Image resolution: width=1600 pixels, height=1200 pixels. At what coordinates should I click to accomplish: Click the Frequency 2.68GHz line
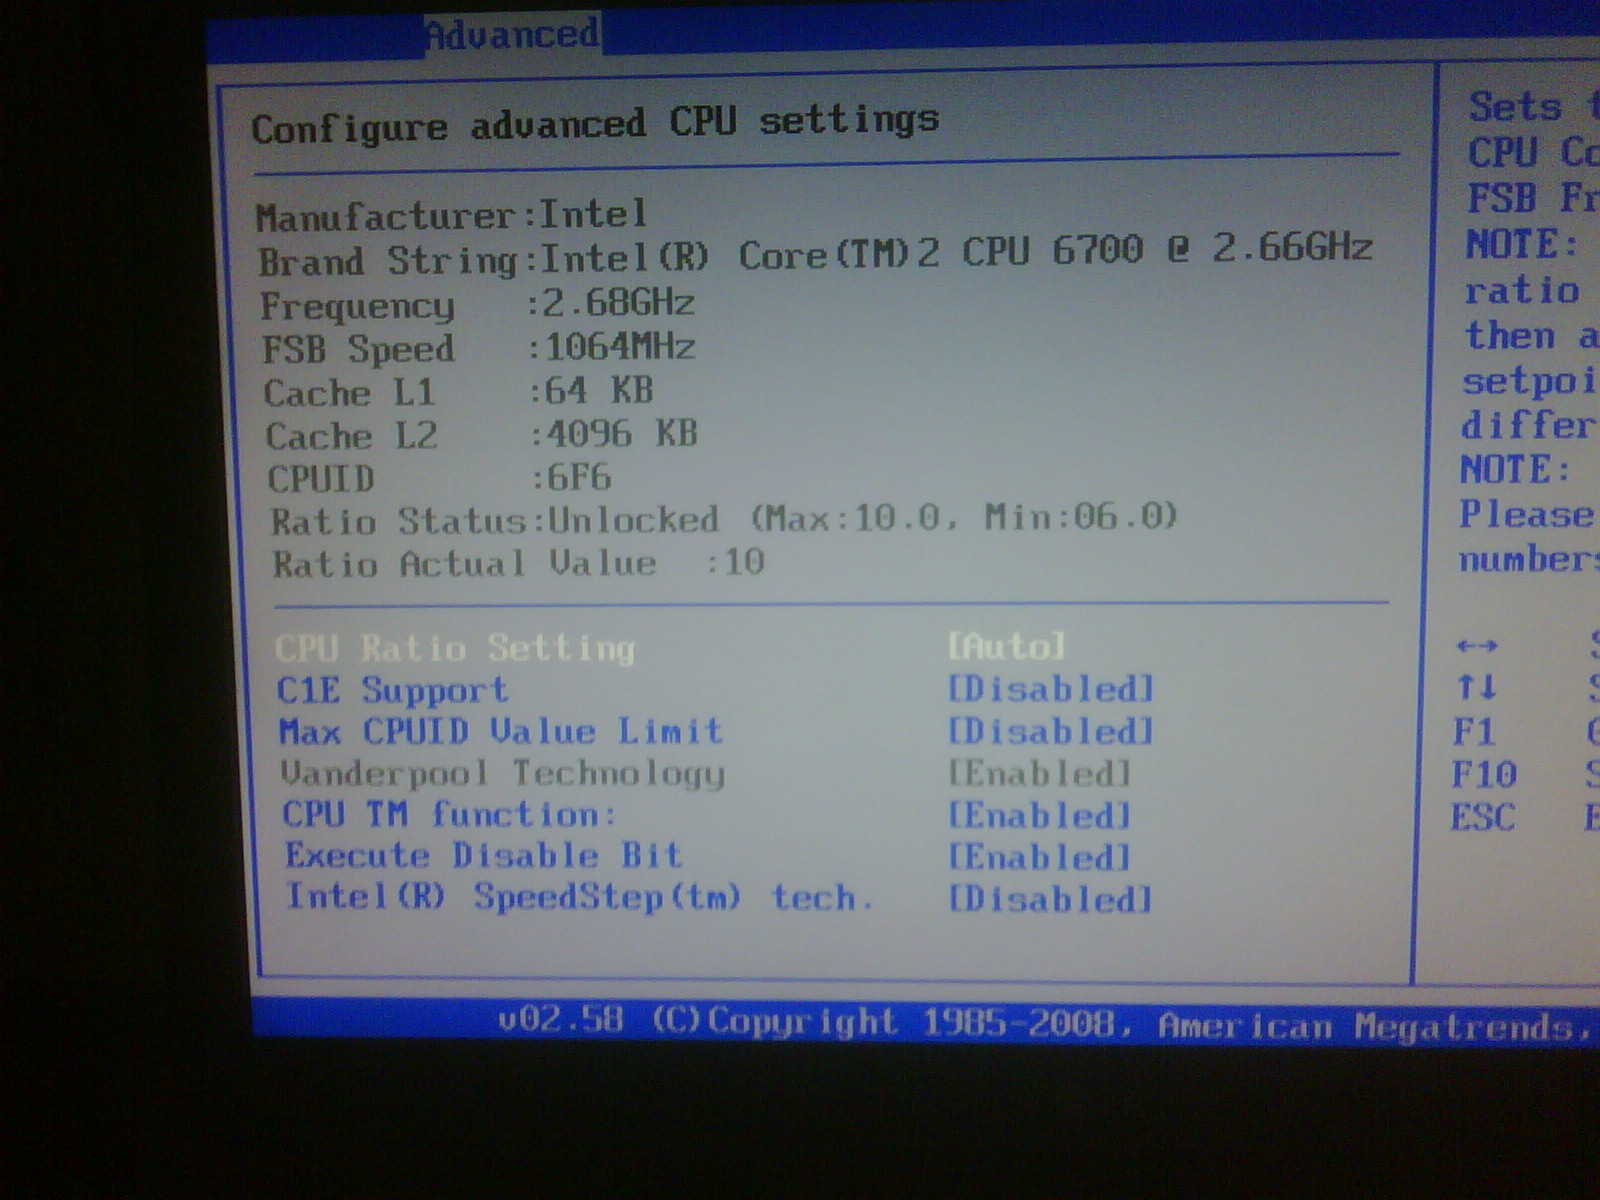click(478, 305)
